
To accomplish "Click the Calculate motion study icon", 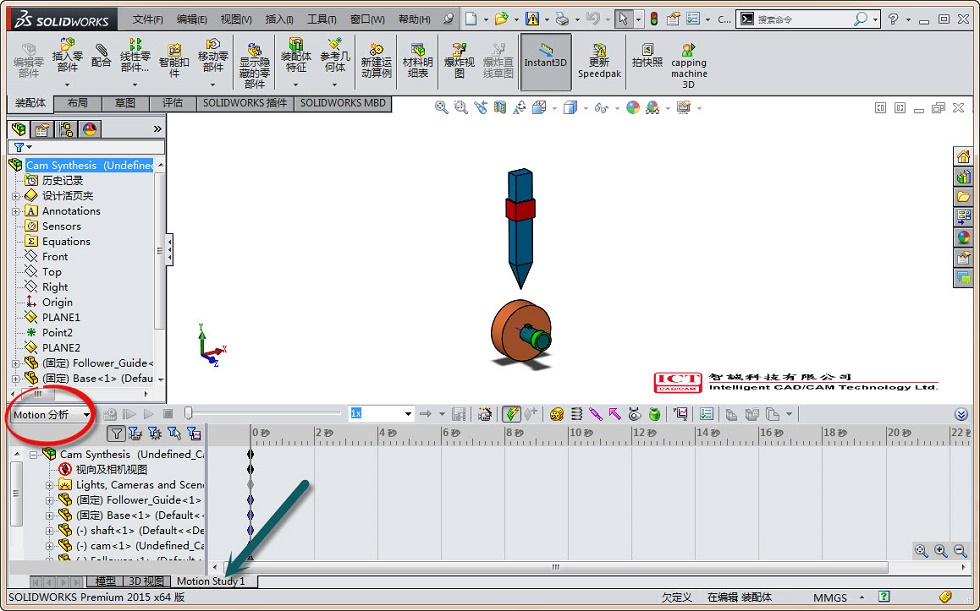I will tap(109, 414).
